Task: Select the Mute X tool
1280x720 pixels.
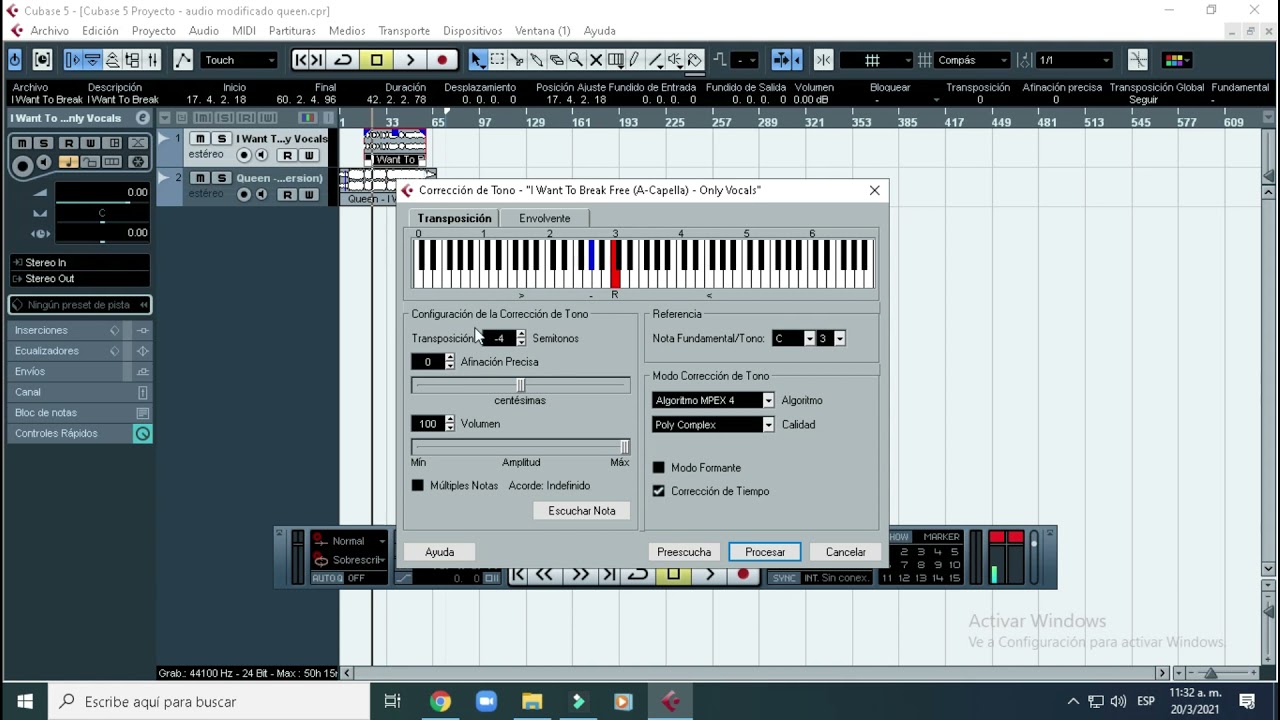Action: click(596, 60)
